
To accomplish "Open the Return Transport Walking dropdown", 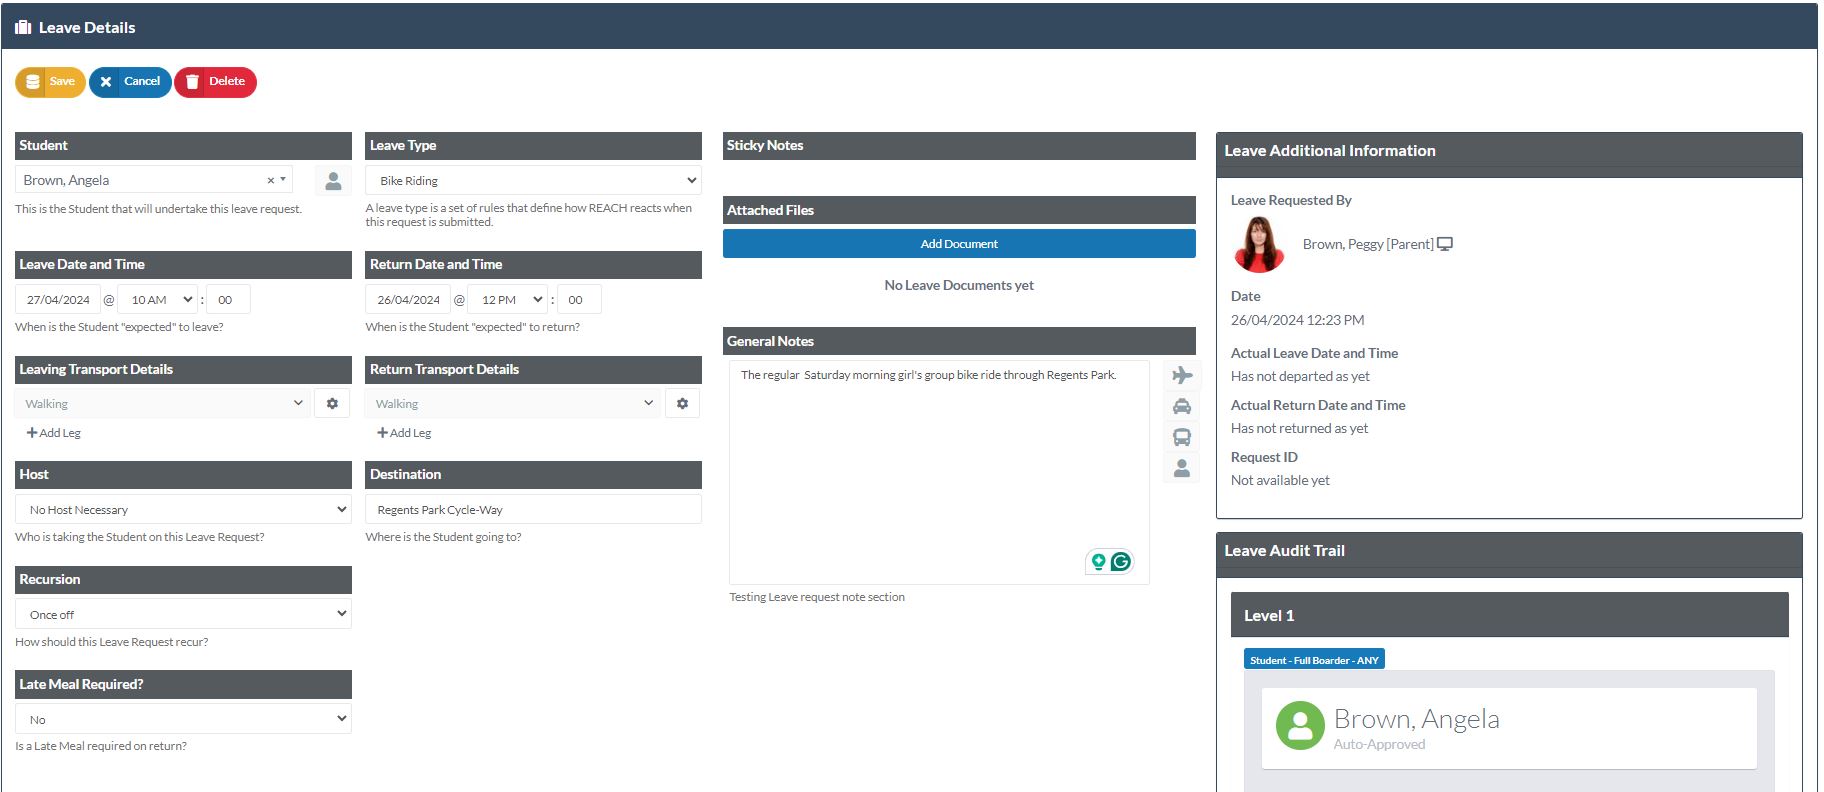I will tap(513, 404).
